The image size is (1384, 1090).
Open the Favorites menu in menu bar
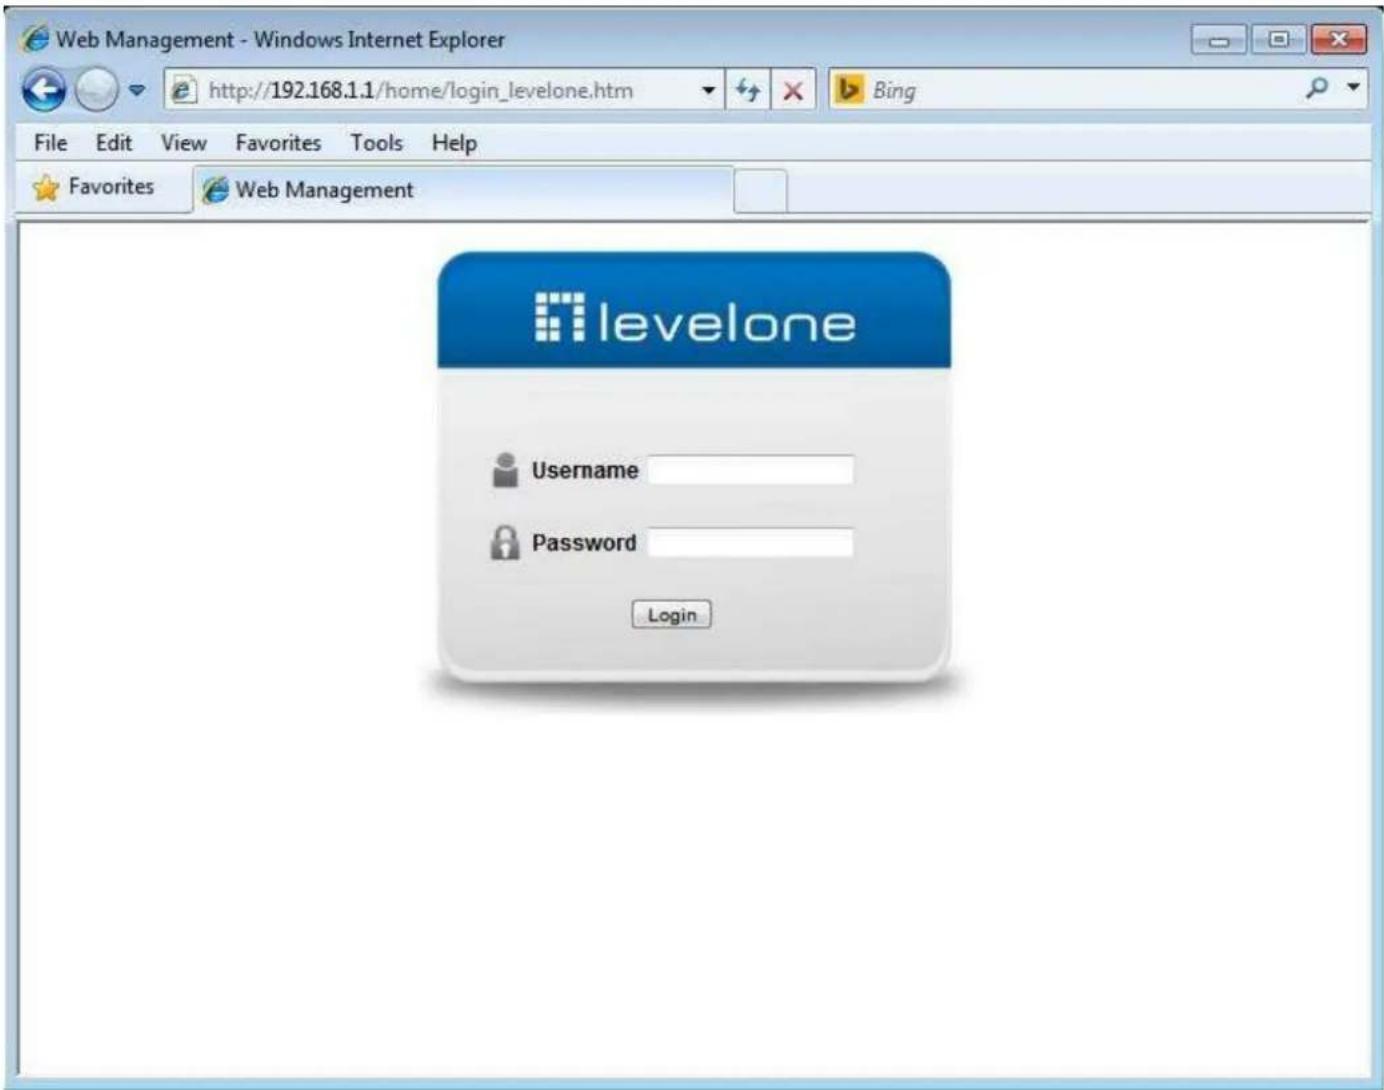pyautogui.click(x=278, y=143)
